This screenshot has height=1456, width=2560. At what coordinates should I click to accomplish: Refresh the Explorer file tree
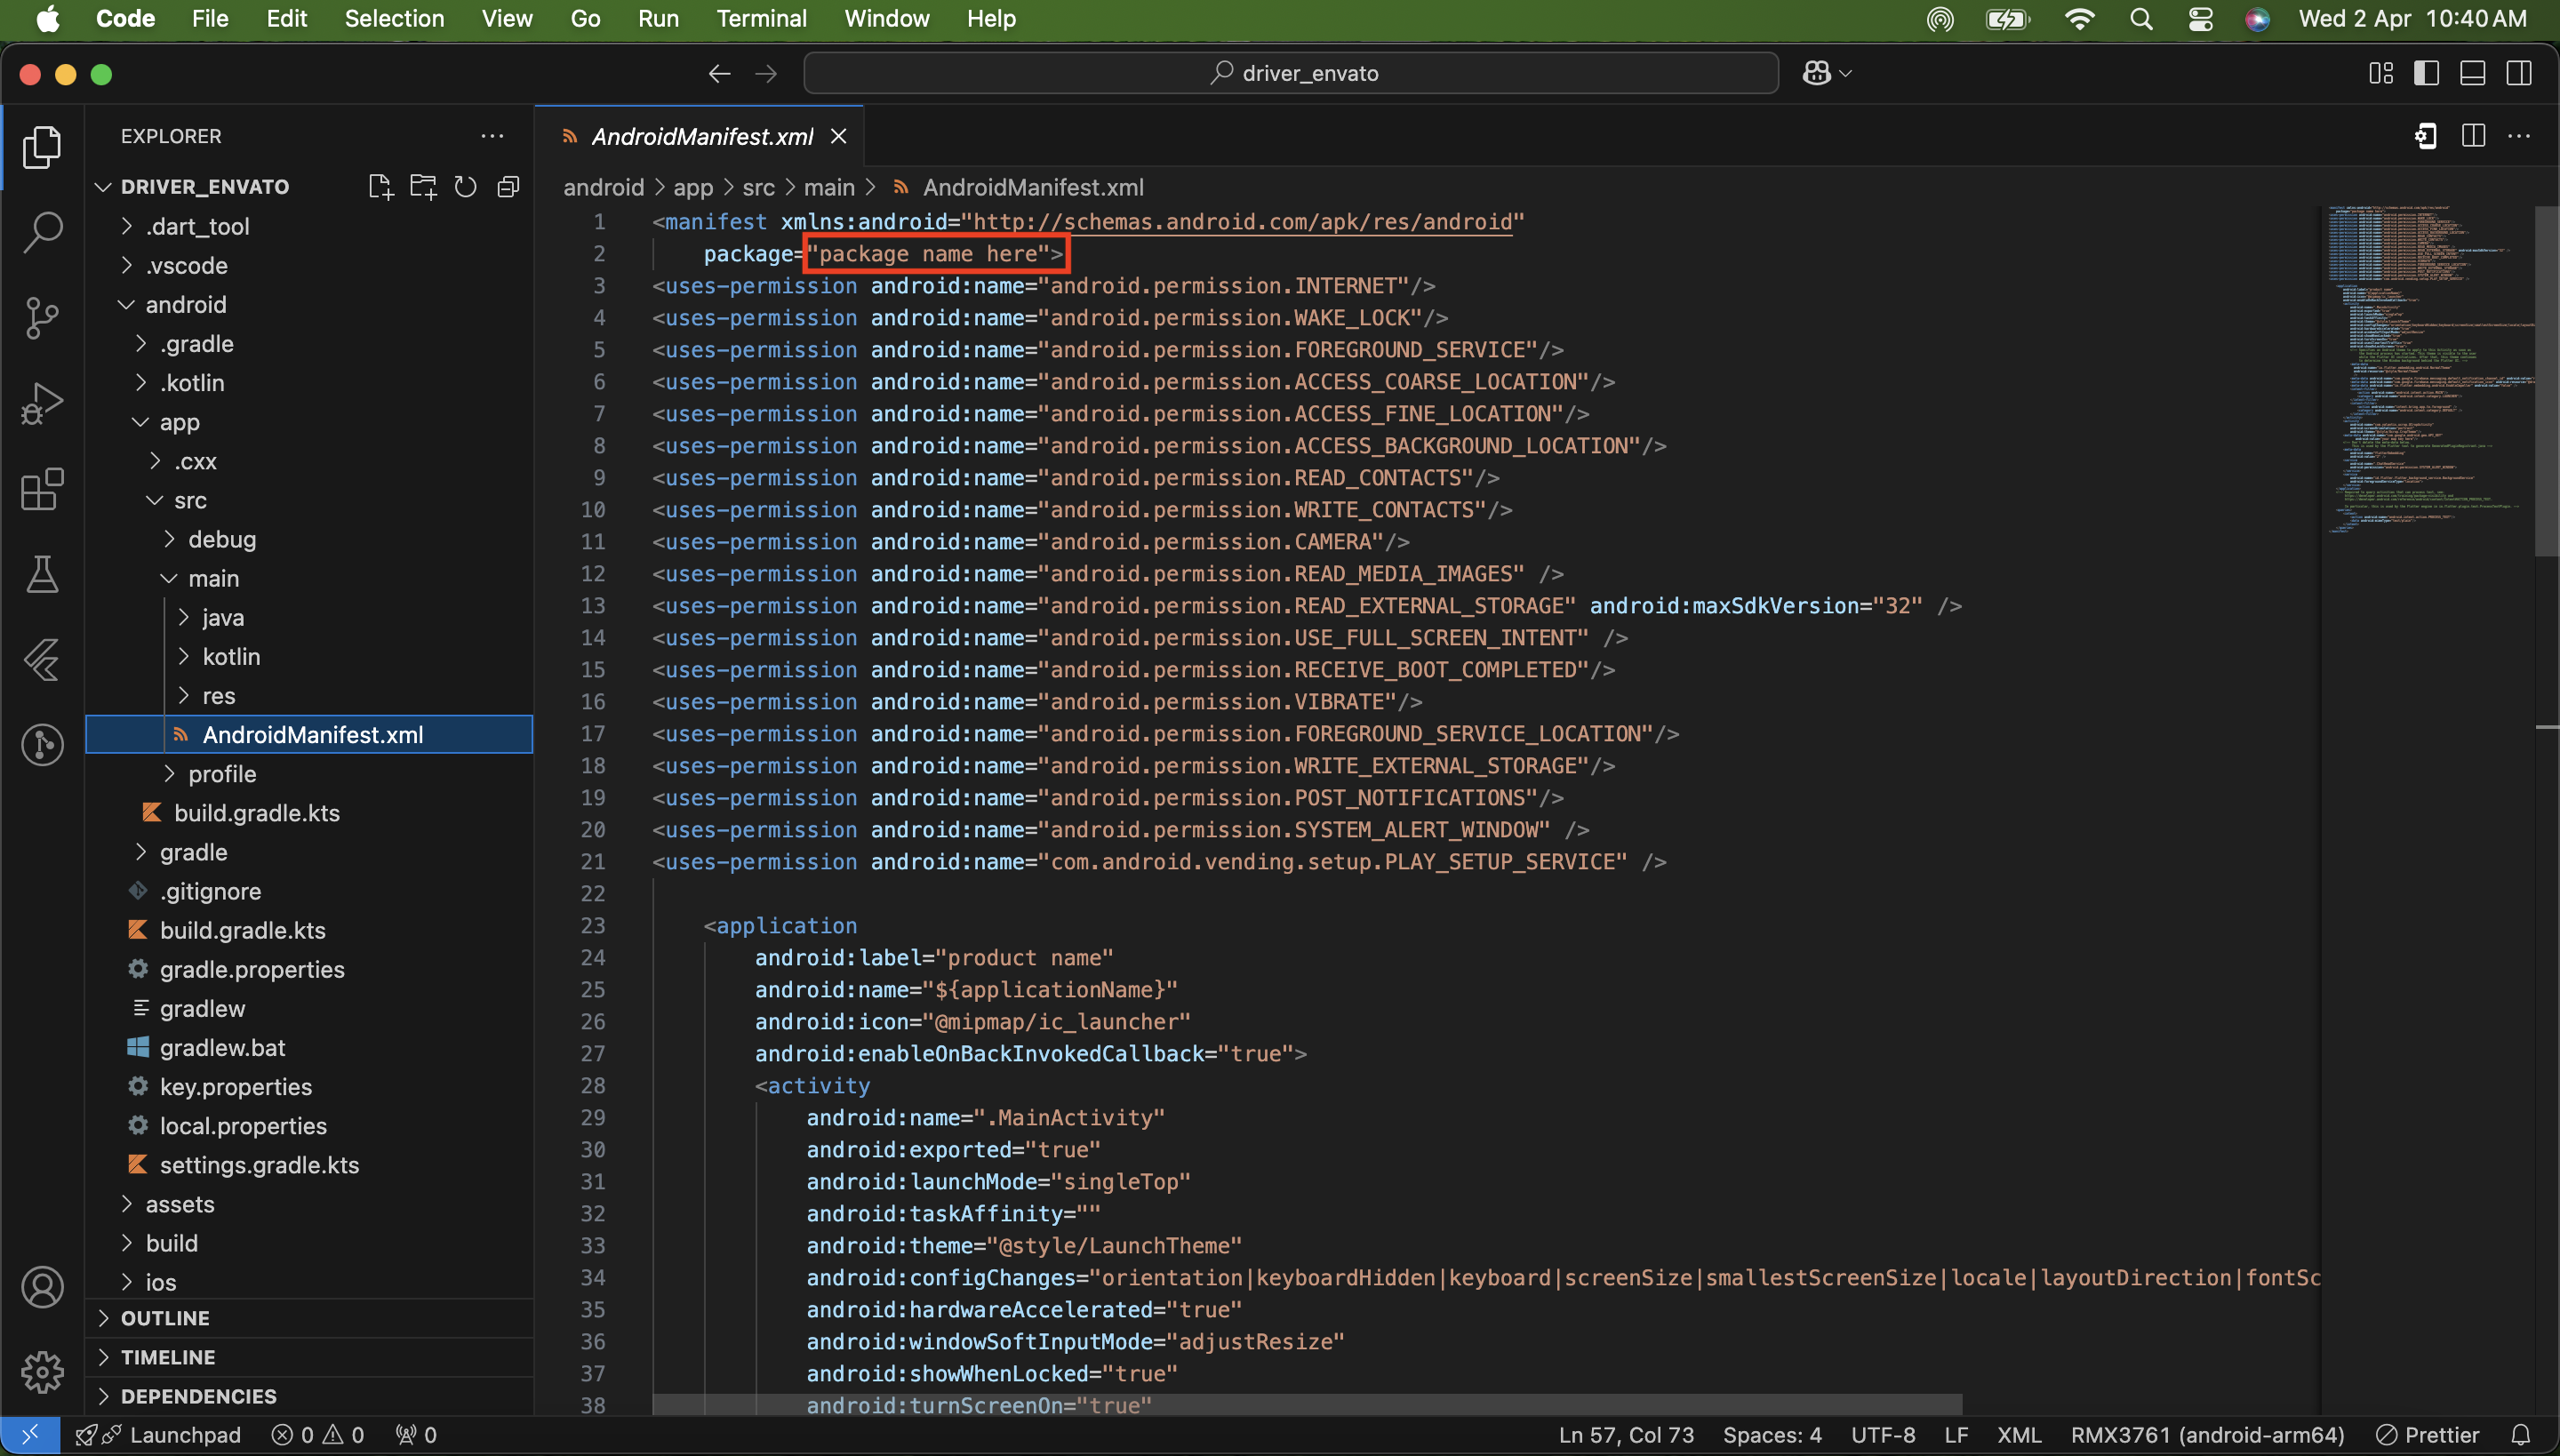point(465,187)
